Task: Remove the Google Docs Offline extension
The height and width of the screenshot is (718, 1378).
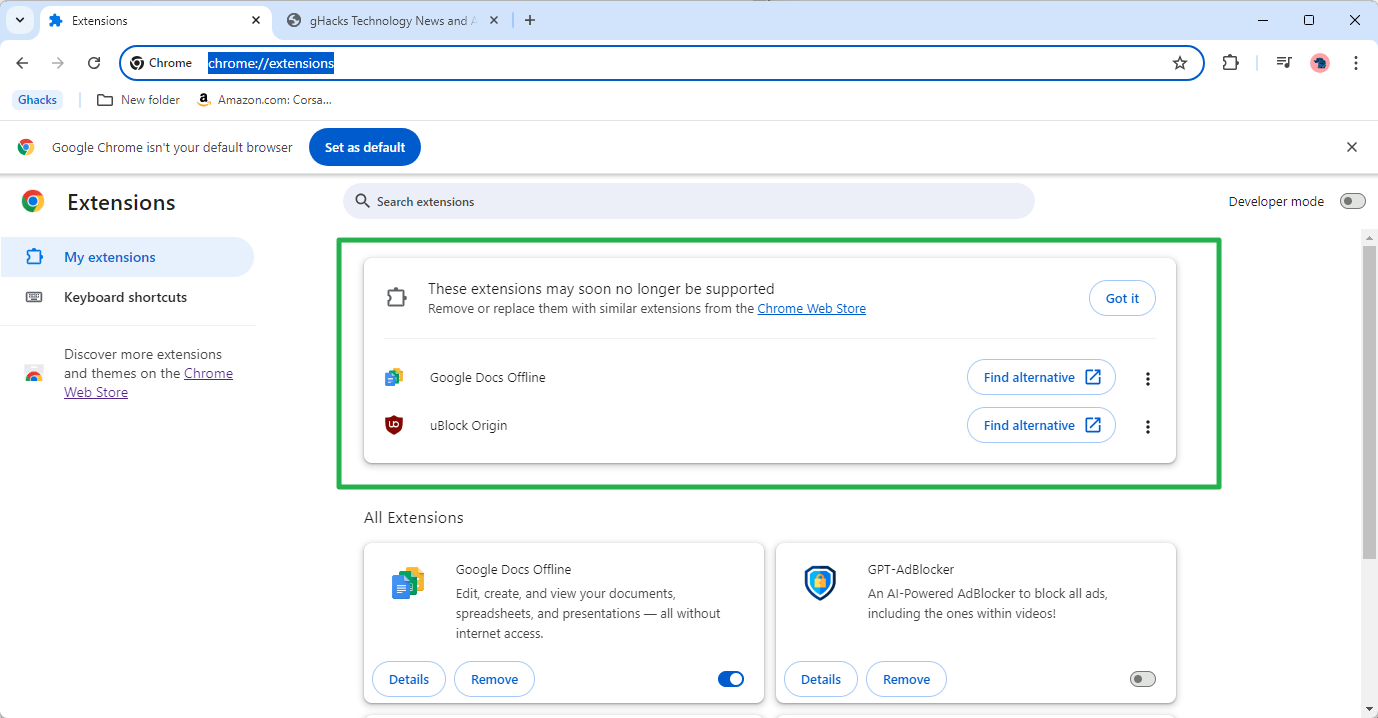Action: tap(495, 679)
